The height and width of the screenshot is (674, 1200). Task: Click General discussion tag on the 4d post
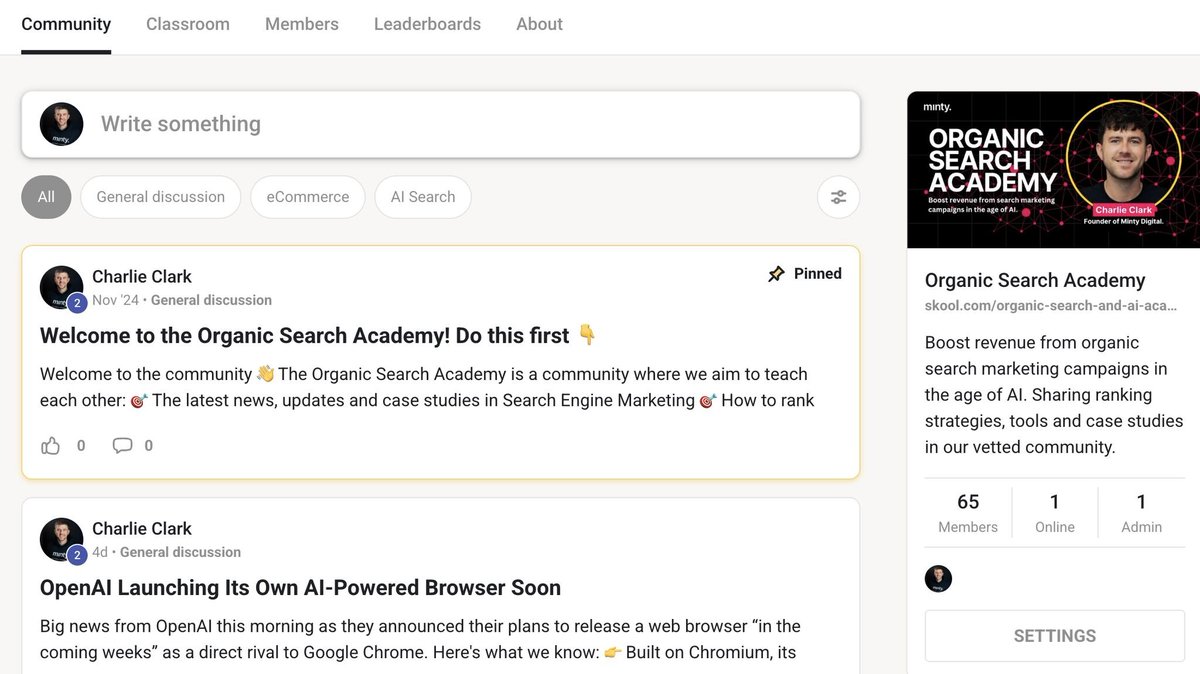(180, 552)
